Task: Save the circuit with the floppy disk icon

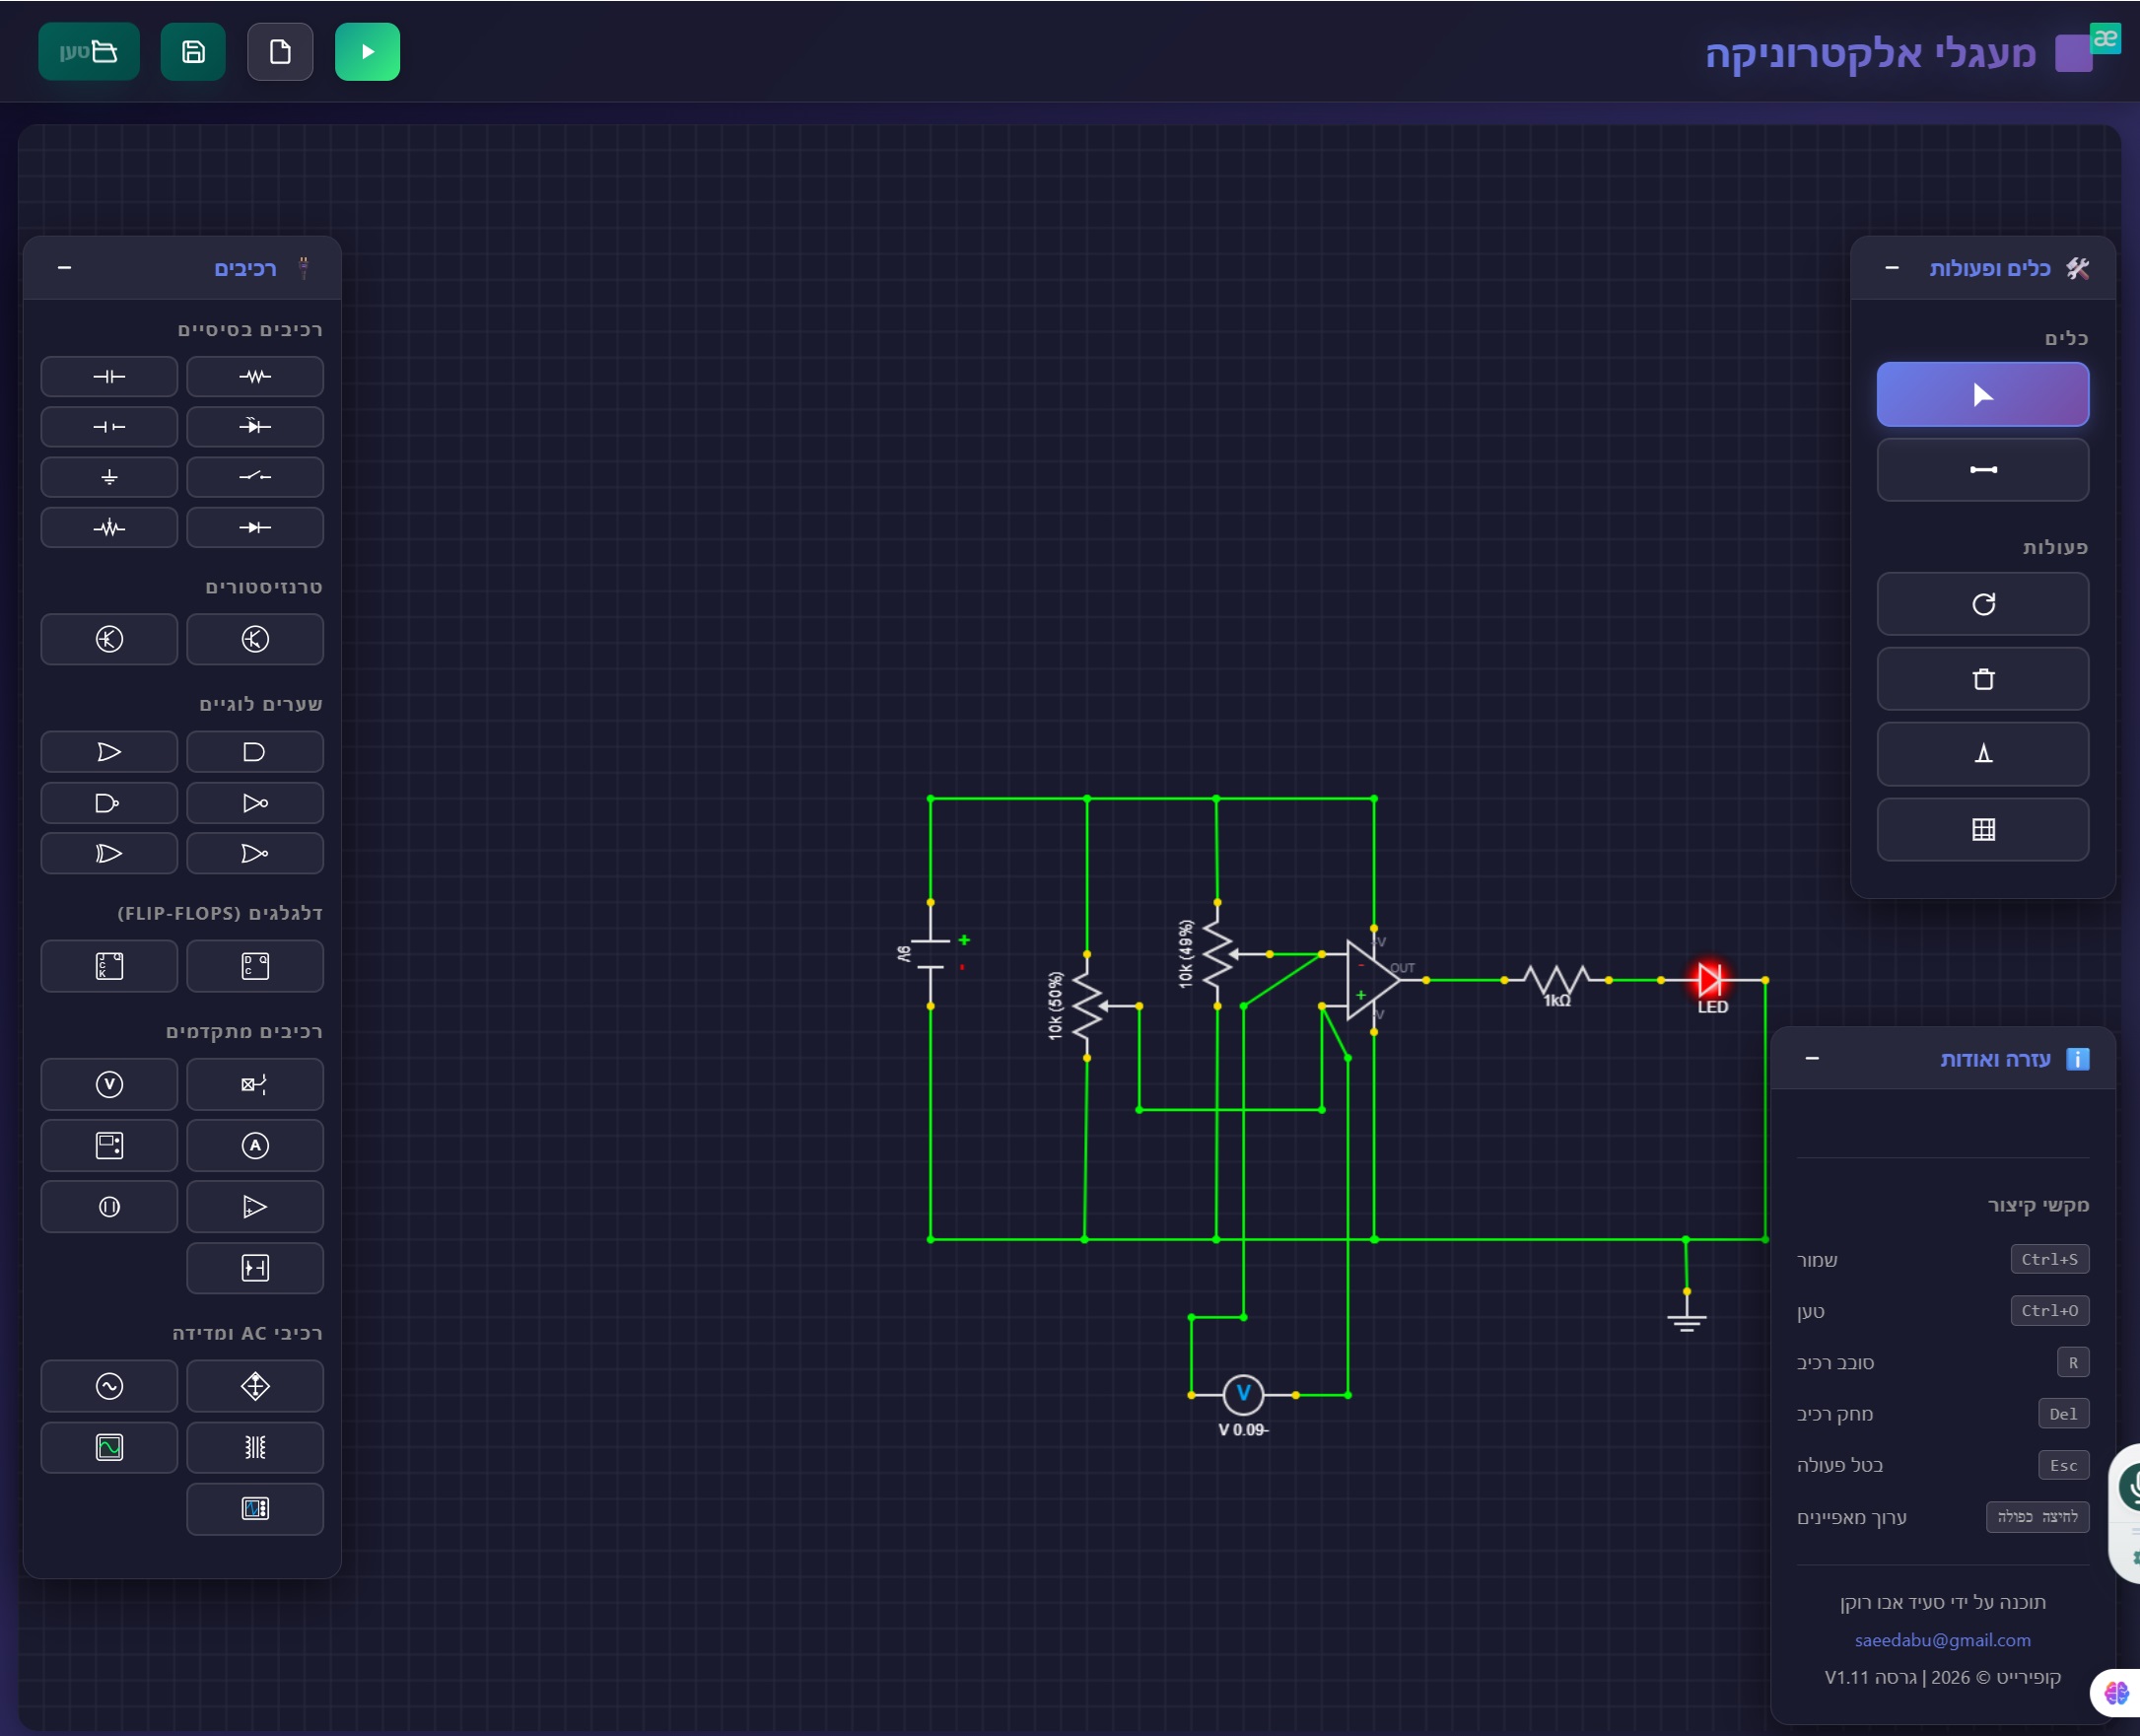Action: click(x=193, y=51)
